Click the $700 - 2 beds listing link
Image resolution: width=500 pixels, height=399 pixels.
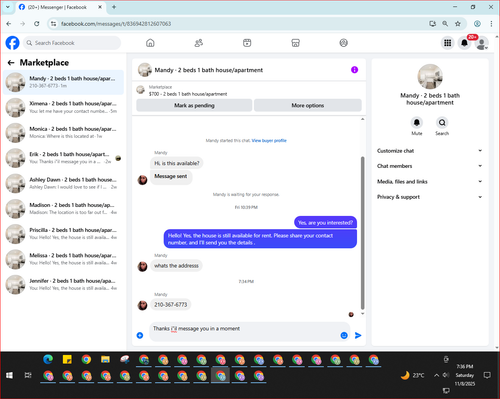coord(188,94)
